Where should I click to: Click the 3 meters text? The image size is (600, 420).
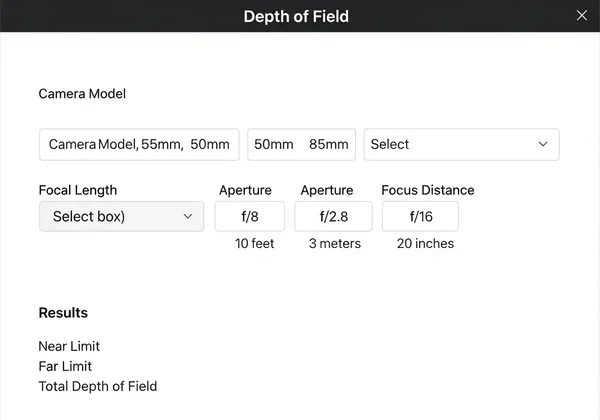click(335, 243)
